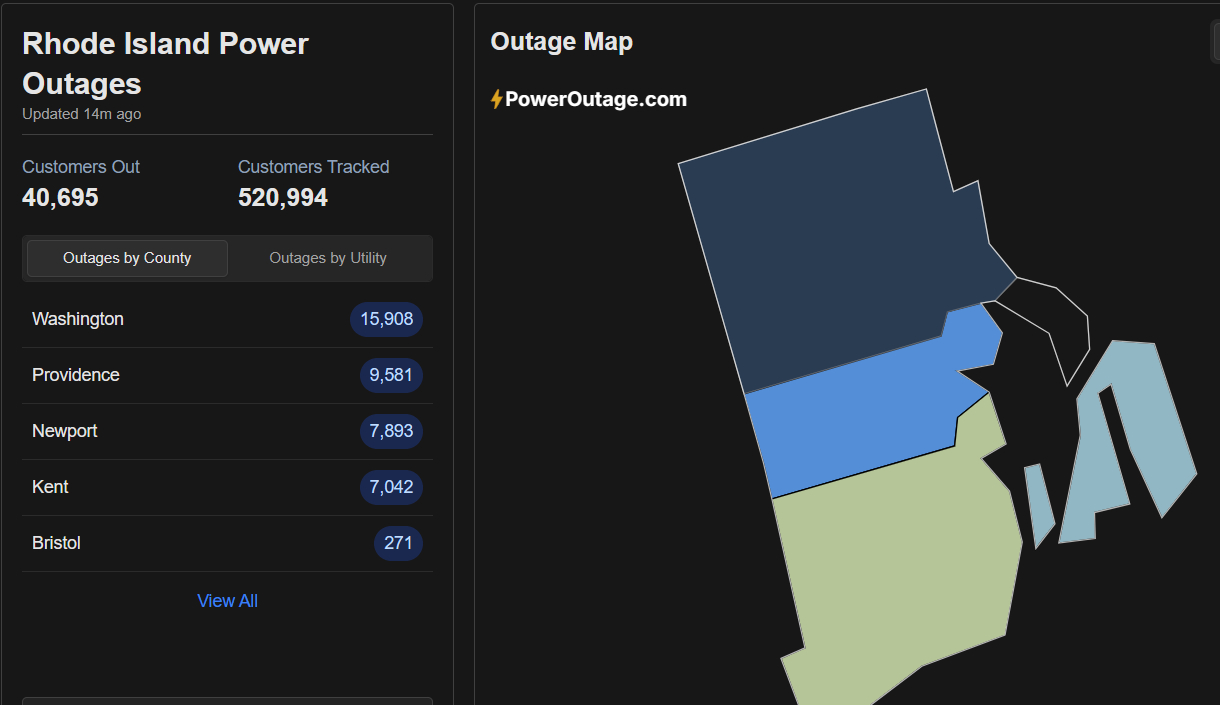Select Providence in the county list
The height and width of the screenshot is (705, 1220).
[76, 375]
